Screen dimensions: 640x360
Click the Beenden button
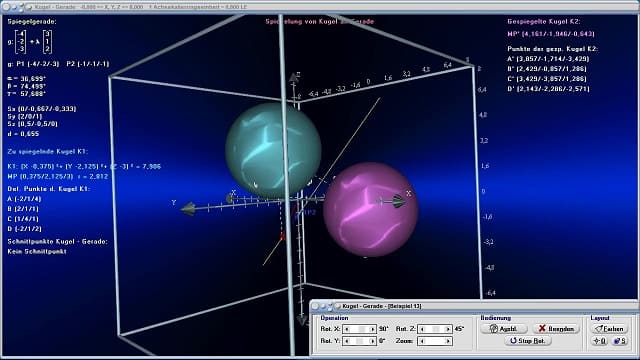(x=556, y=329)
